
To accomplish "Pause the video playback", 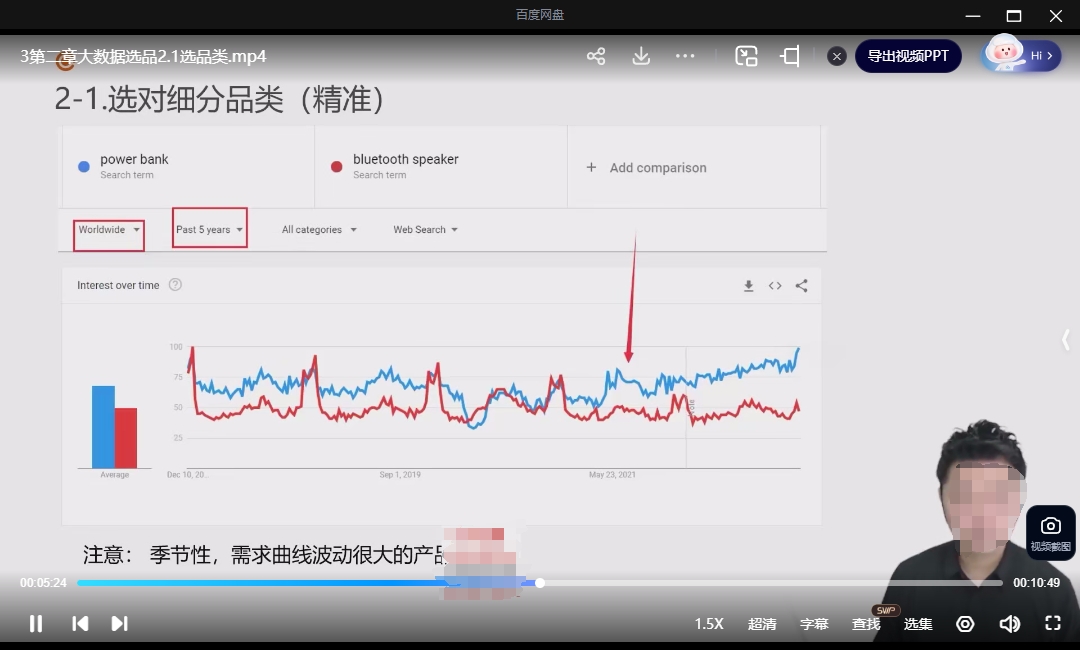I will point(36,623).
